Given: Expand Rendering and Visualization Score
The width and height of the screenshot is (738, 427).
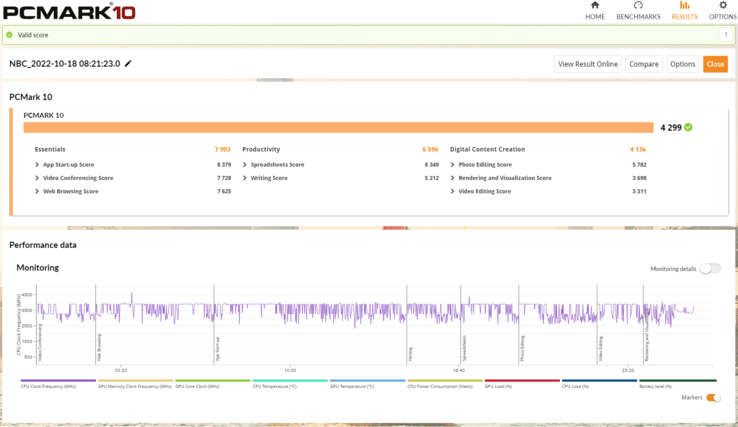Looking at the screenshot, I should tap(452, 178).
